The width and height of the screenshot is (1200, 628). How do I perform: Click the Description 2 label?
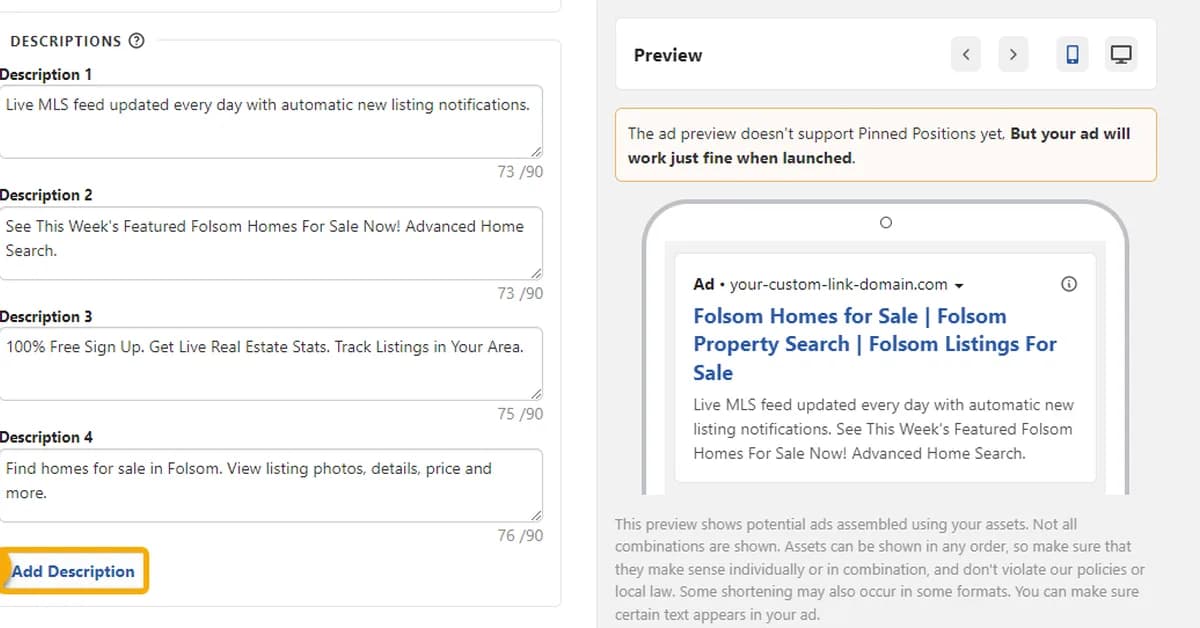click(x=45, y=195)
